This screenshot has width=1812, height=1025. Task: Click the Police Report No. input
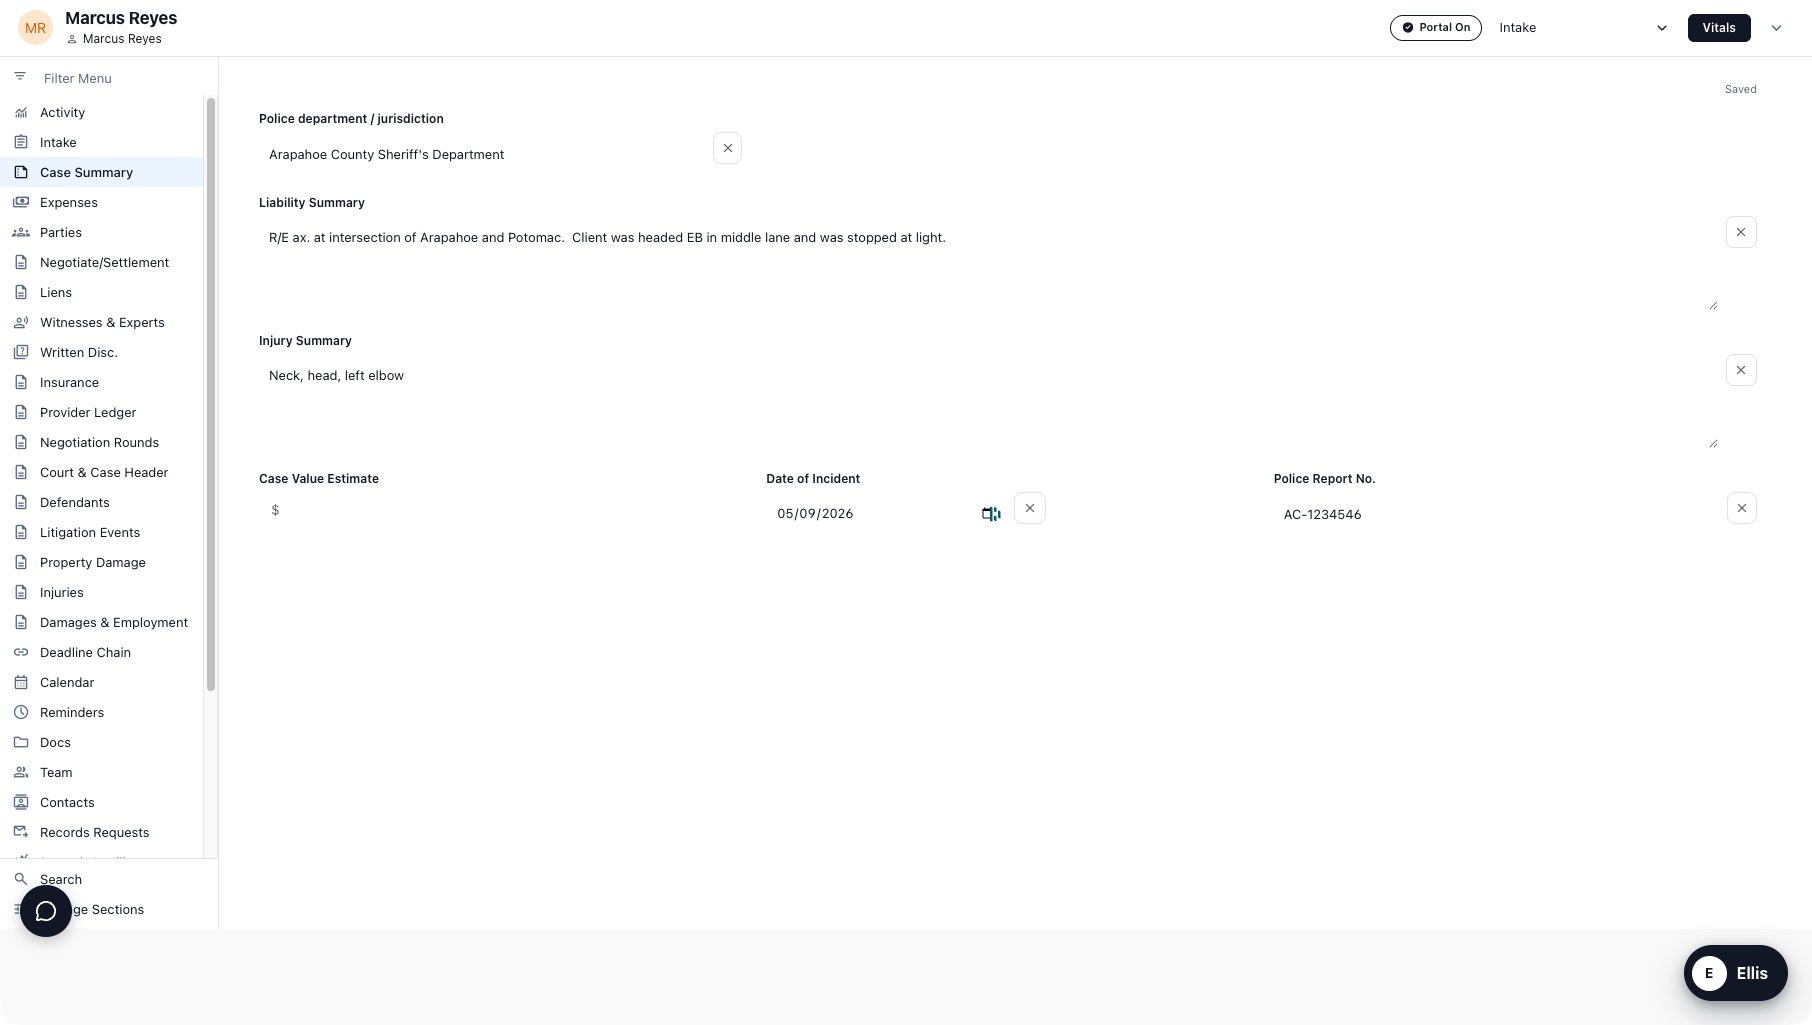(x=1495, y=514)
